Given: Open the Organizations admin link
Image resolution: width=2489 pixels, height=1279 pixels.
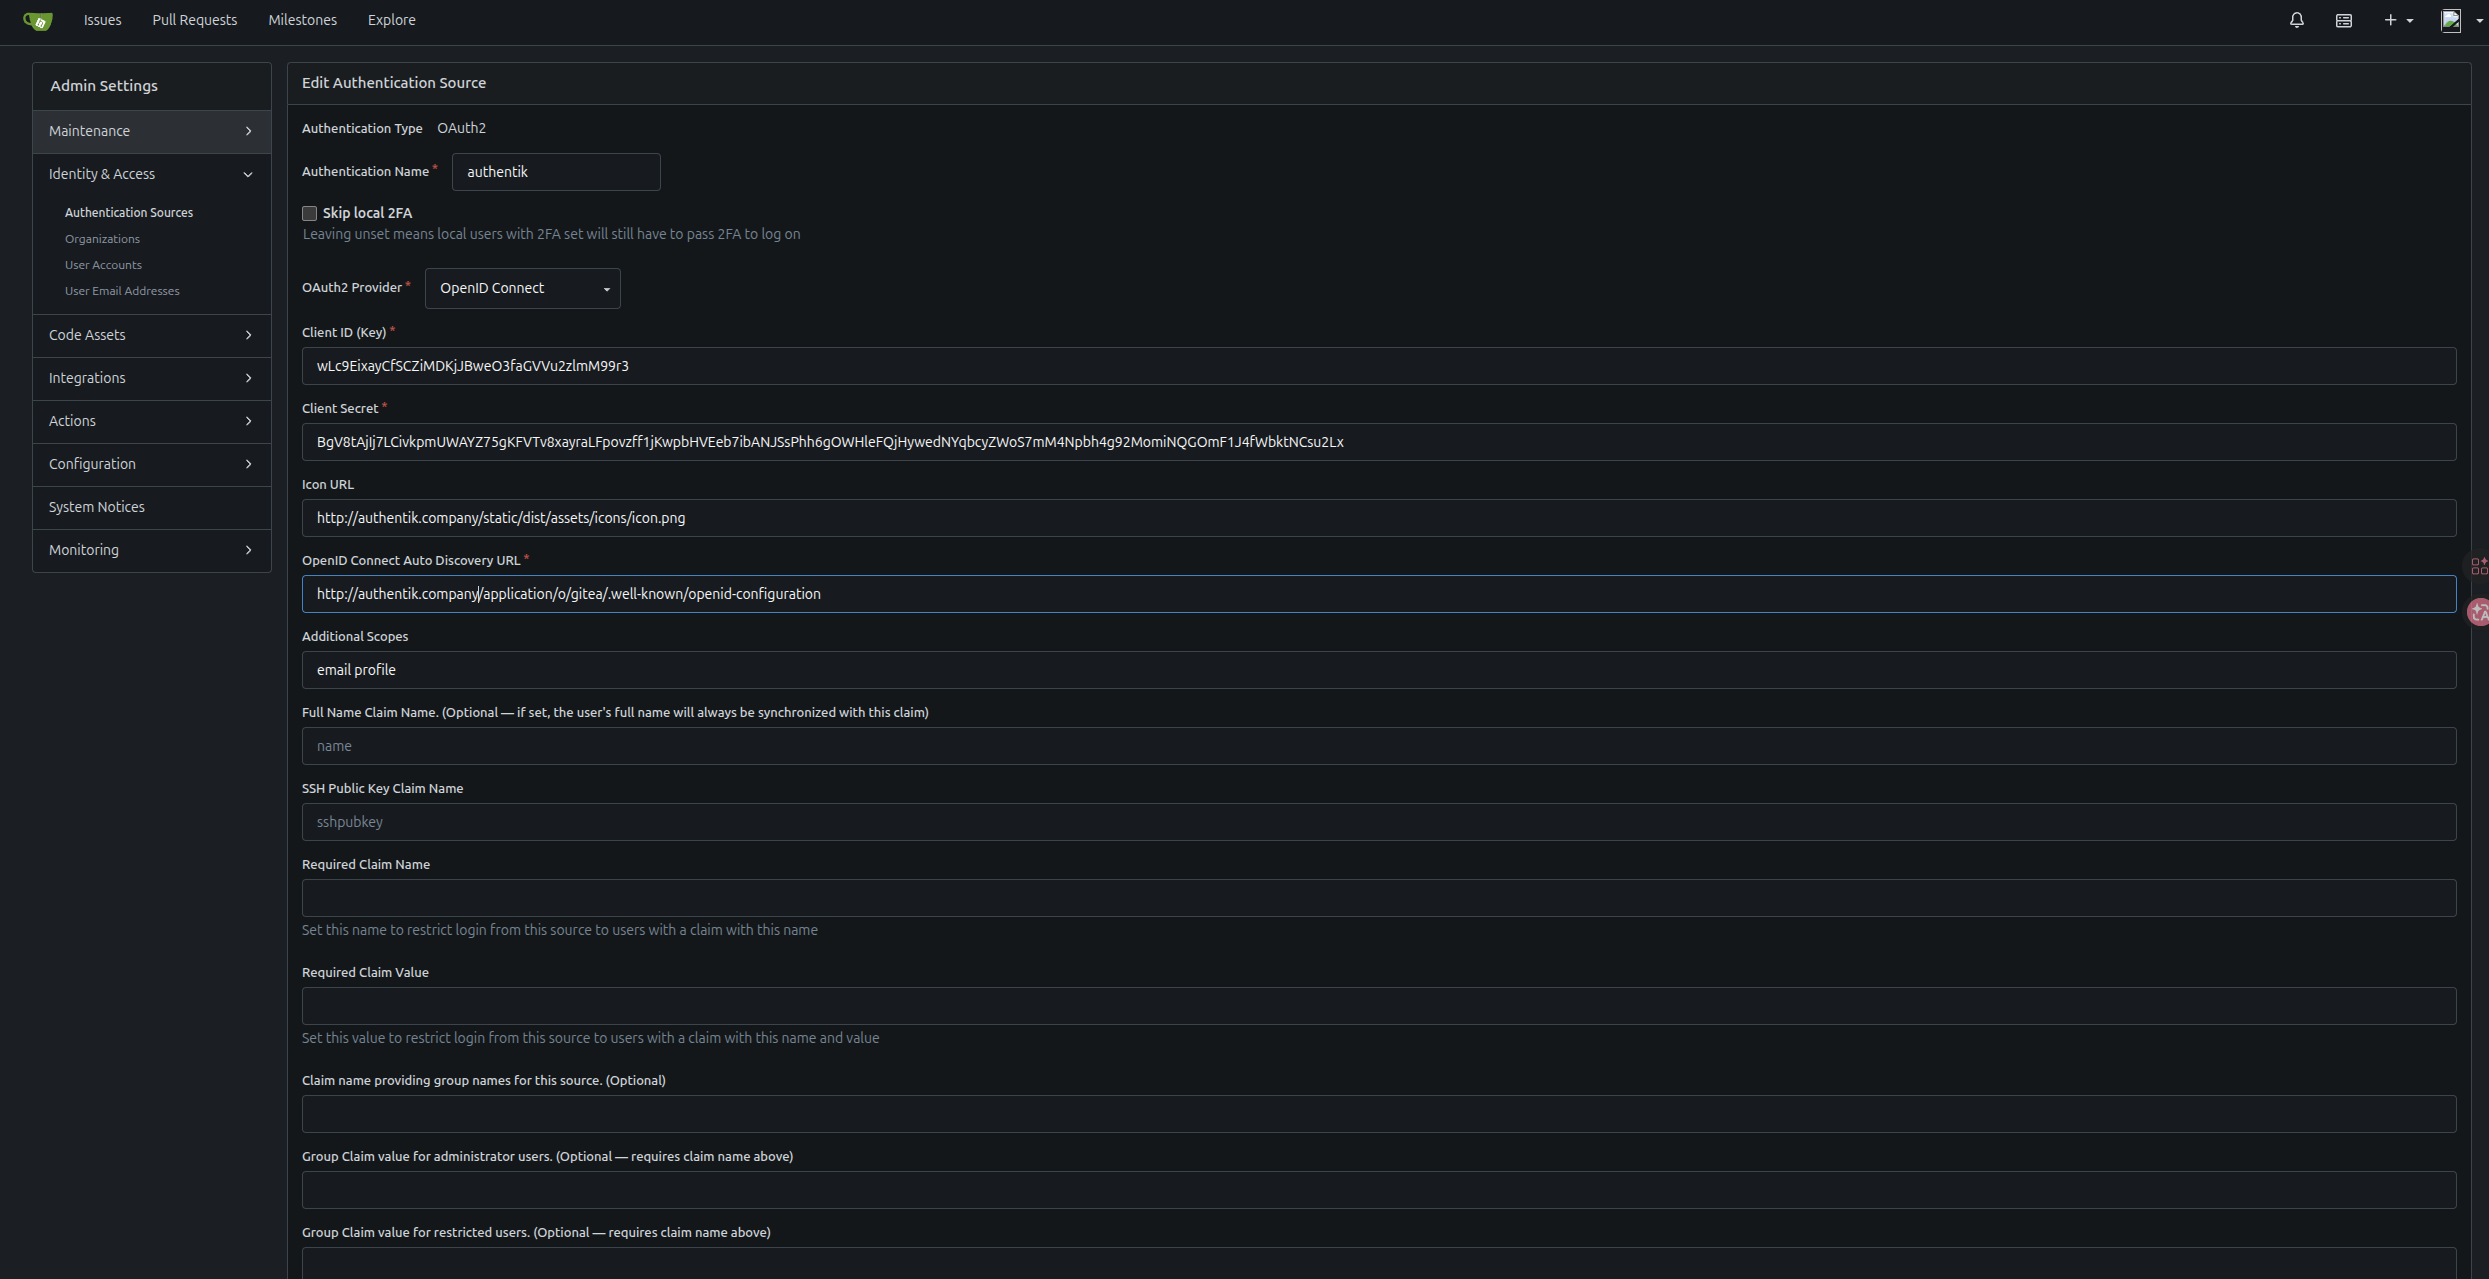Looking at the screenshot, I should (102, 239).
